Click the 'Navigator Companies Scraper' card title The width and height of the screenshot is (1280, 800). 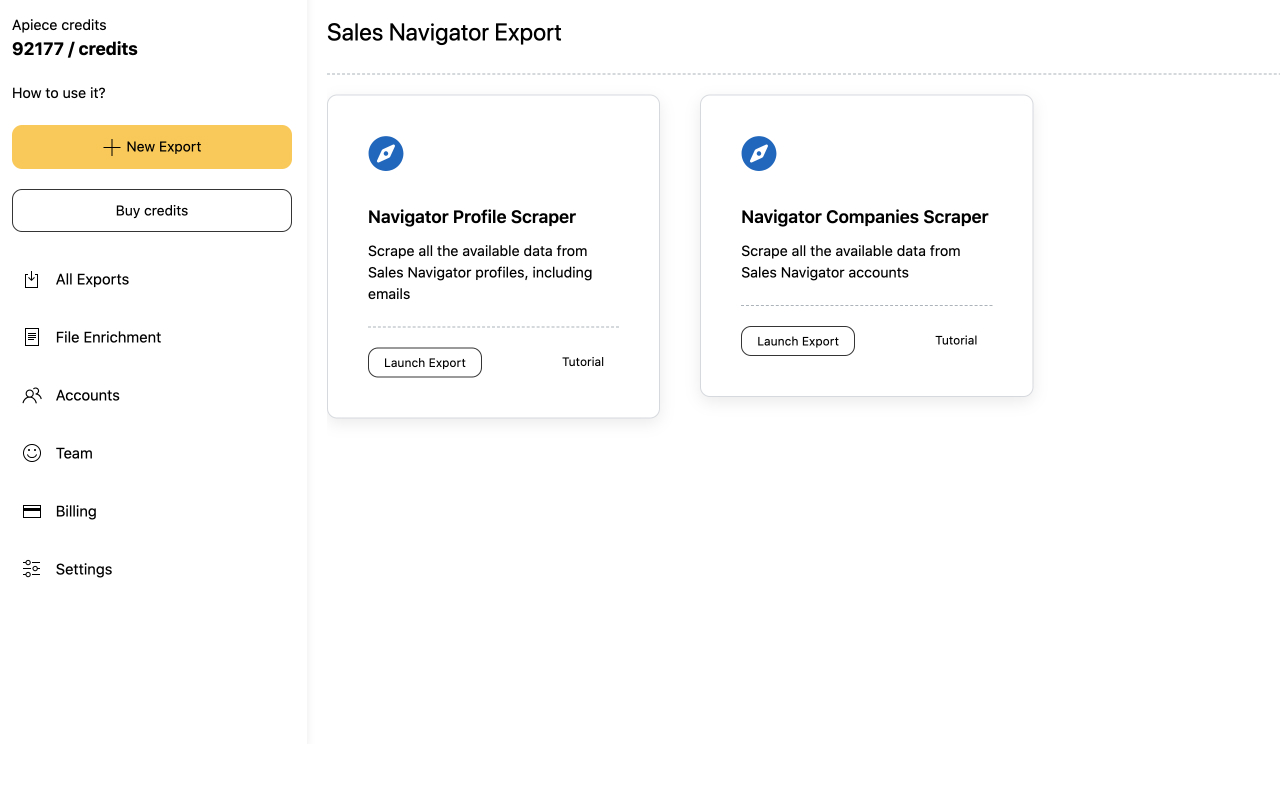865,217
